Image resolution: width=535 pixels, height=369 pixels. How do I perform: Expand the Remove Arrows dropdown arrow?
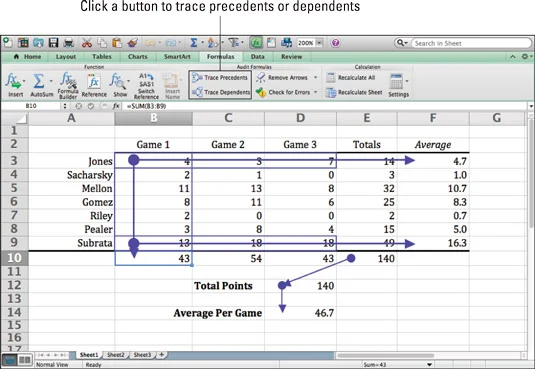point(315,77)
